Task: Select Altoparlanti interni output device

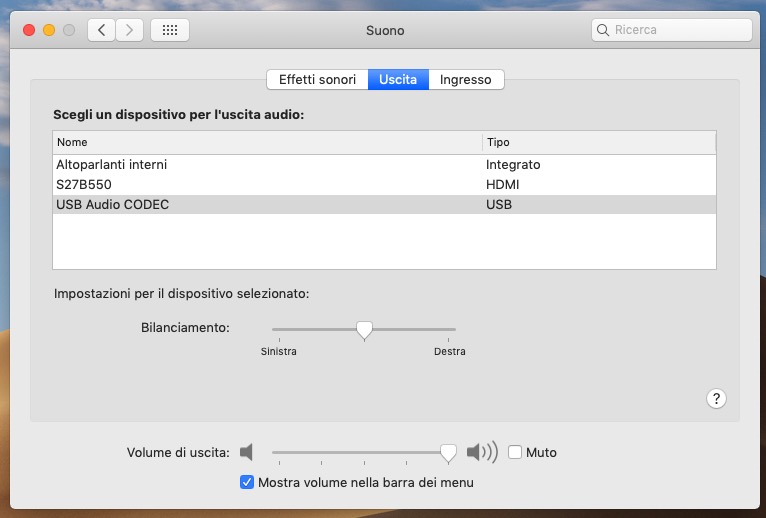Action: click(112, 164)
